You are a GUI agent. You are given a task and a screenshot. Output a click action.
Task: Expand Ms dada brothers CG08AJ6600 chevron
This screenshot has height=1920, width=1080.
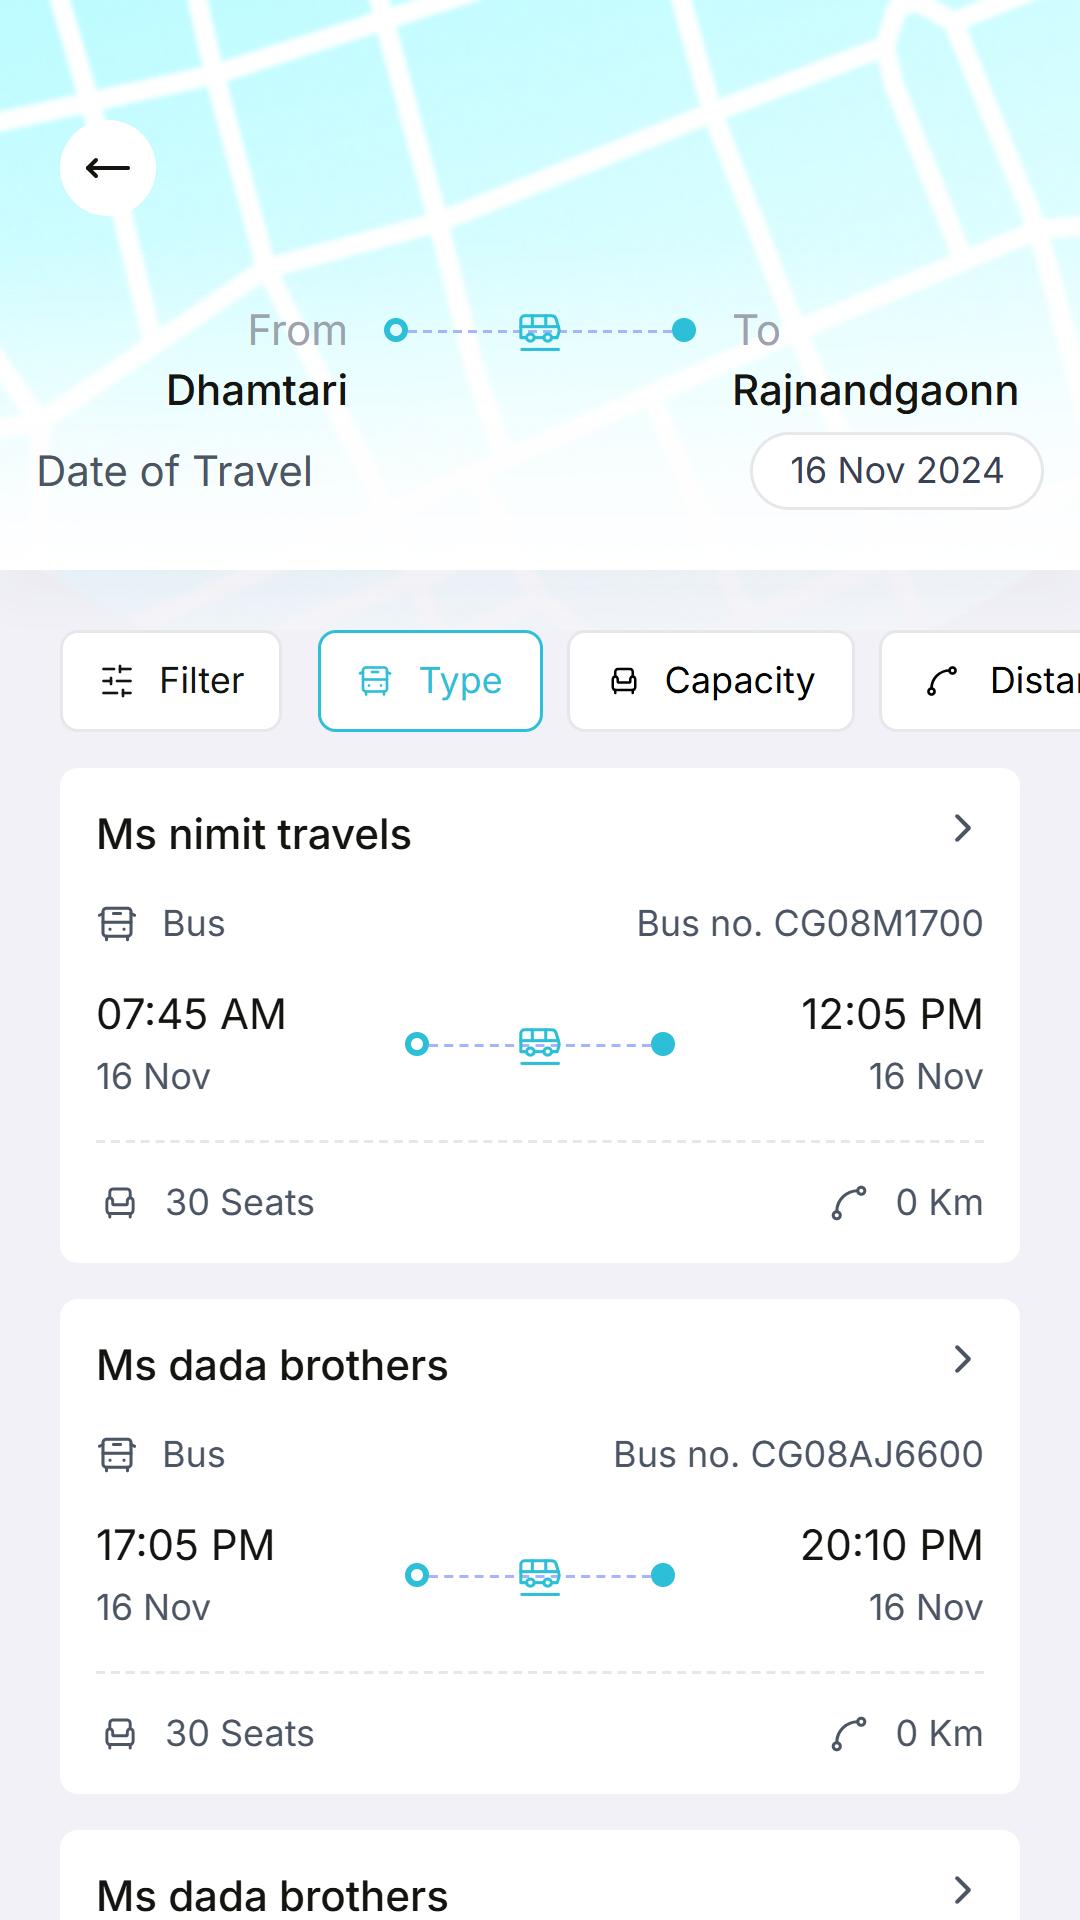coord(962,1359)
